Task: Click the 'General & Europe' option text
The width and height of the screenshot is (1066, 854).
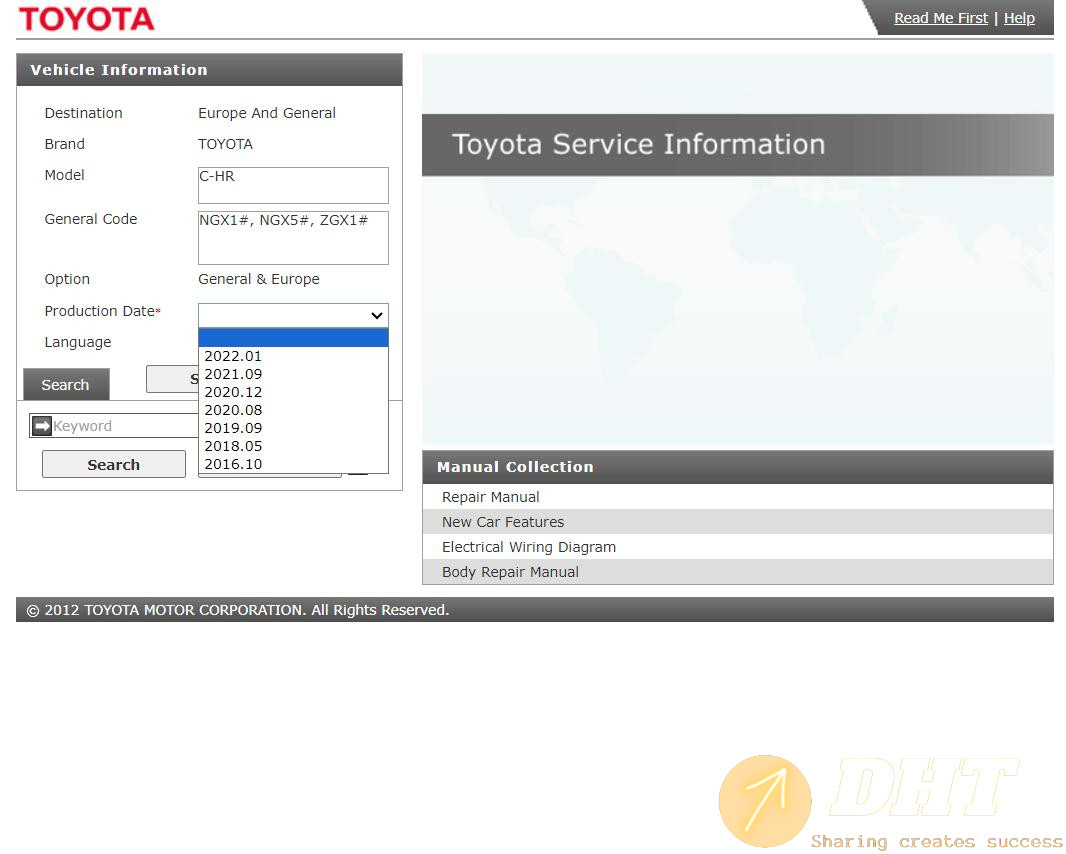Action: 258,279
